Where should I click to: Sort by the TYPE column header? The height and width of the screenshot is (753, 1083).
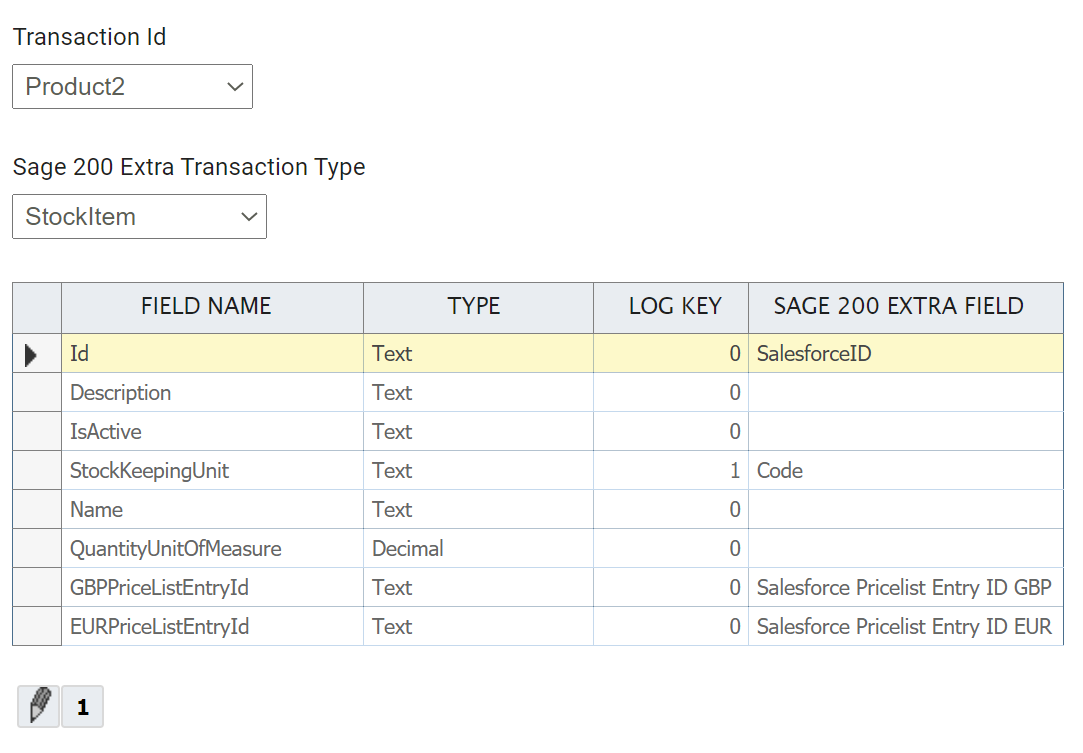pyautogui.click(x=478, y=306)
